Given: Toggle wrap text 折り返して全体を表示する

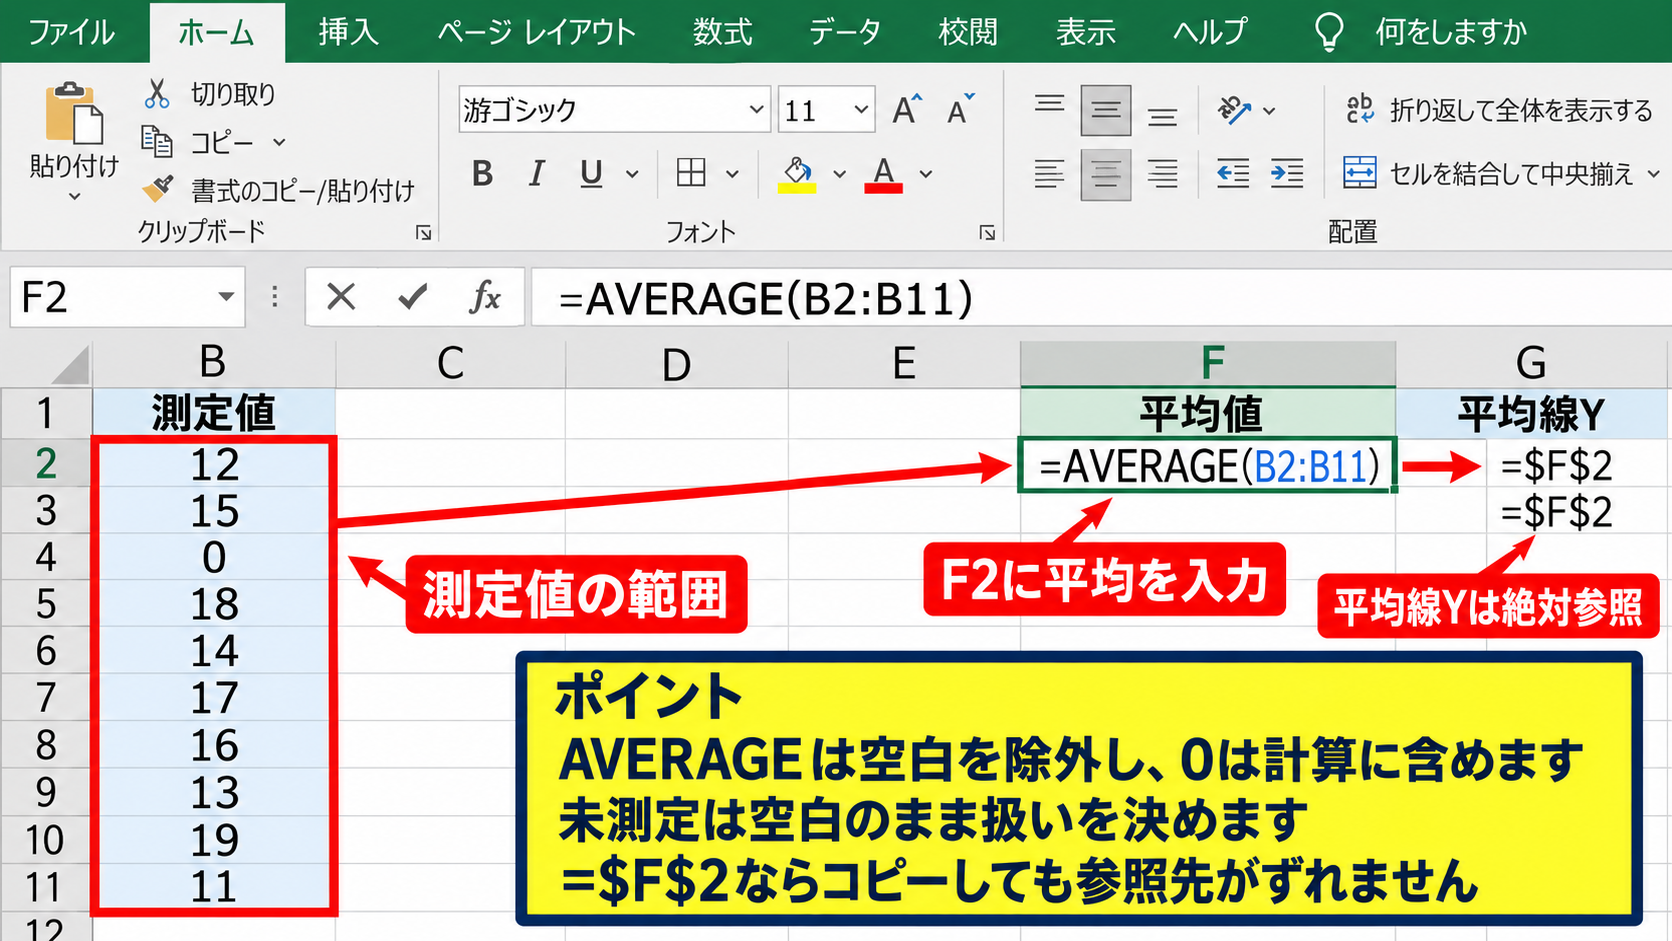Looking at the screenshot, I should pyautogui.click(x=1499, y=110).
